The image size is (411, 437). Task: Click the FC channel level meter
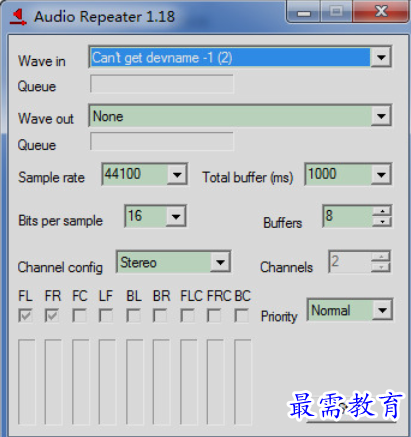coord(81,382)
